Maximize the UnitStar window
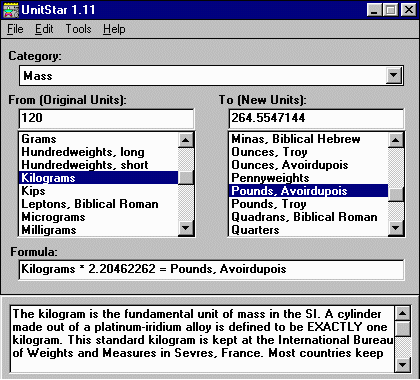 (390, 10)
